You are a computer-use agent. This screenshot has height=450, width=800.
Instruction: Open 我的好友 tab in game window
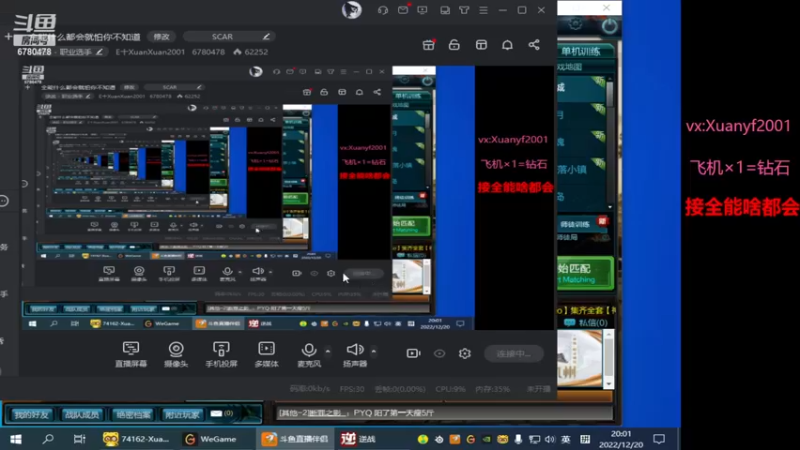pos(32,414)
